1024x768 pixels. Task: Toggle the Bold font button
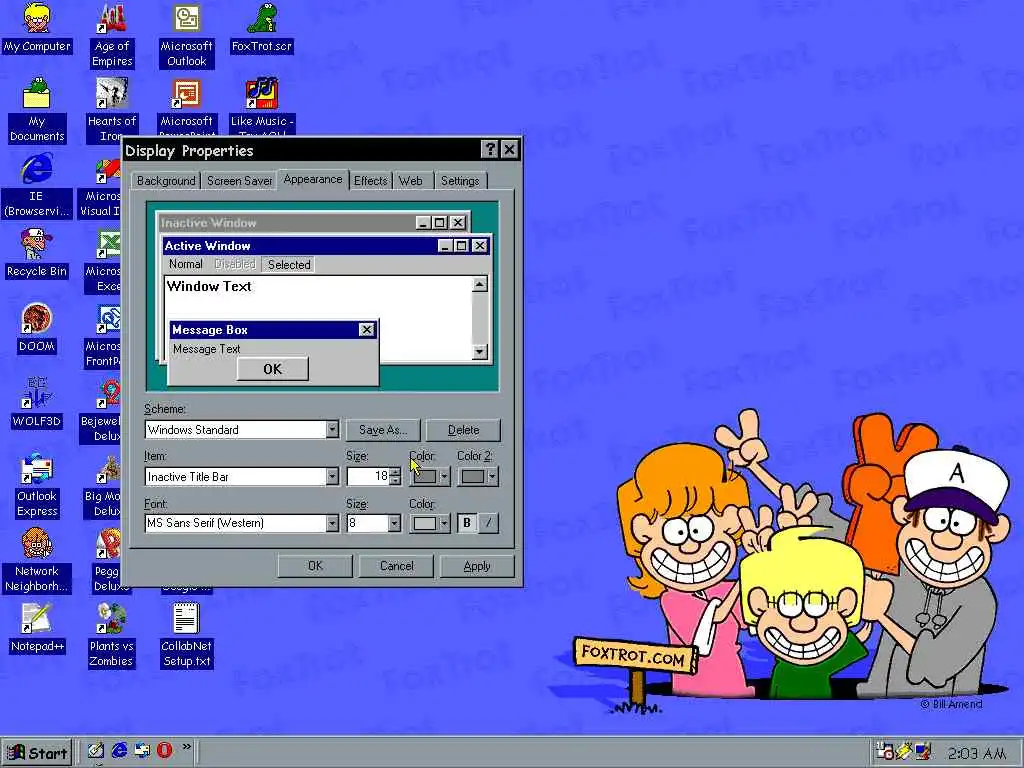coord(466,523)
